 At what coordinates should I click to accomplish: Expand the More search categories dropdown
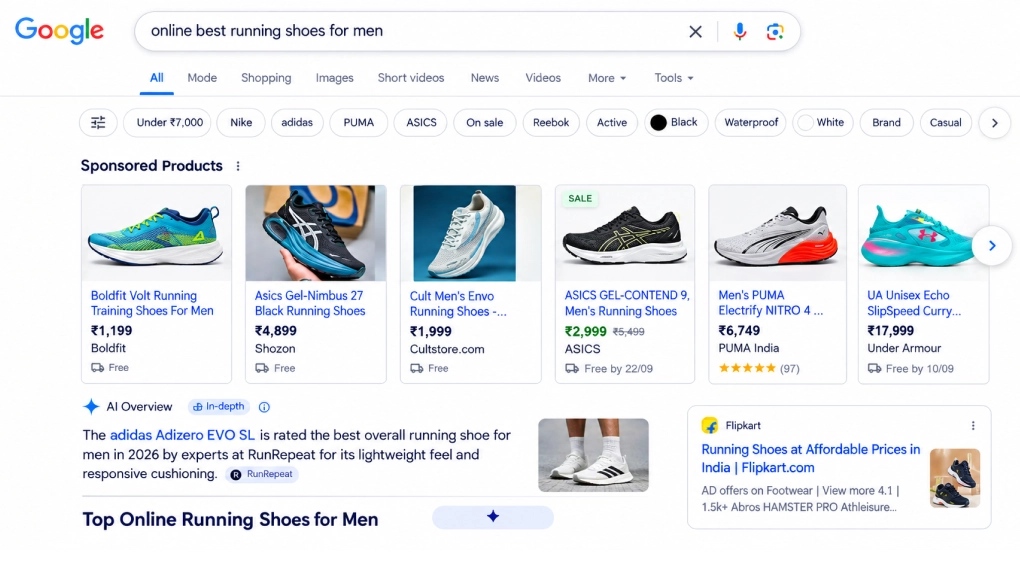[607, 78]
